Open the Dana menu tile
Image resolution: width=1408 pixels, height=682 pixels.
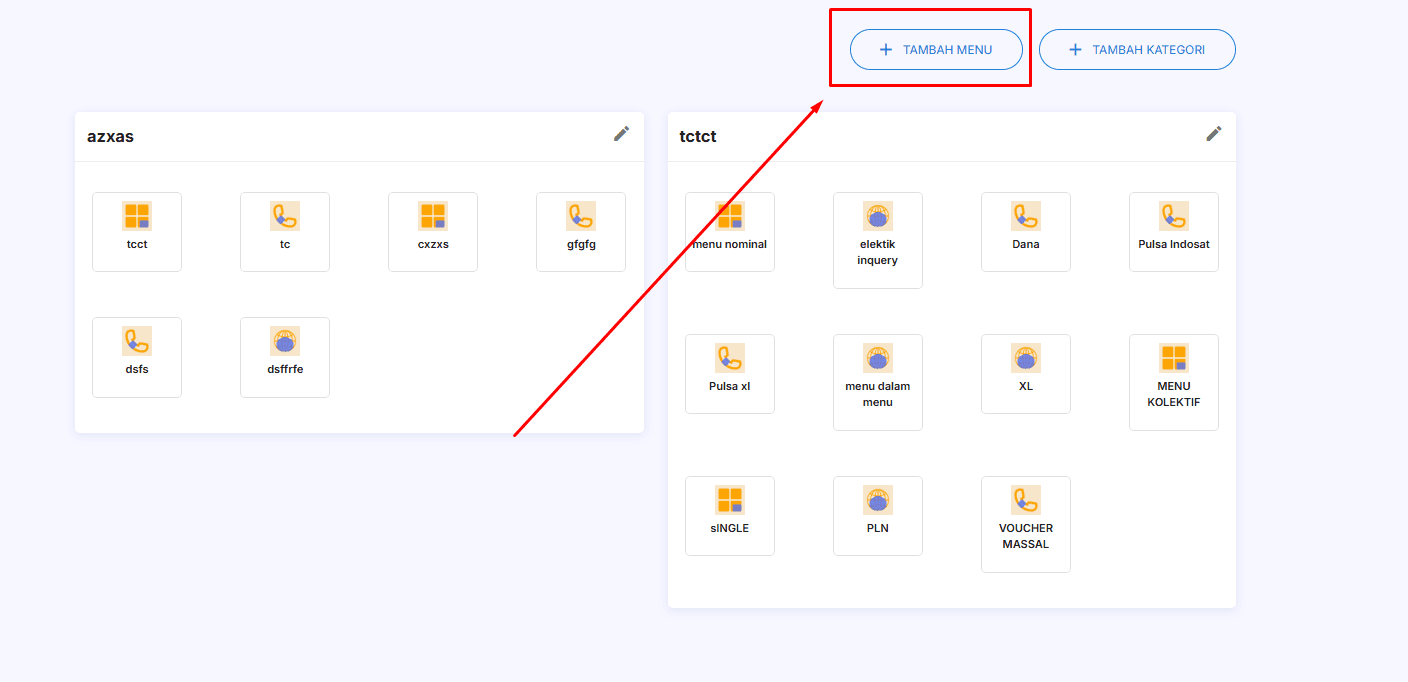[x=1026, y=231]
